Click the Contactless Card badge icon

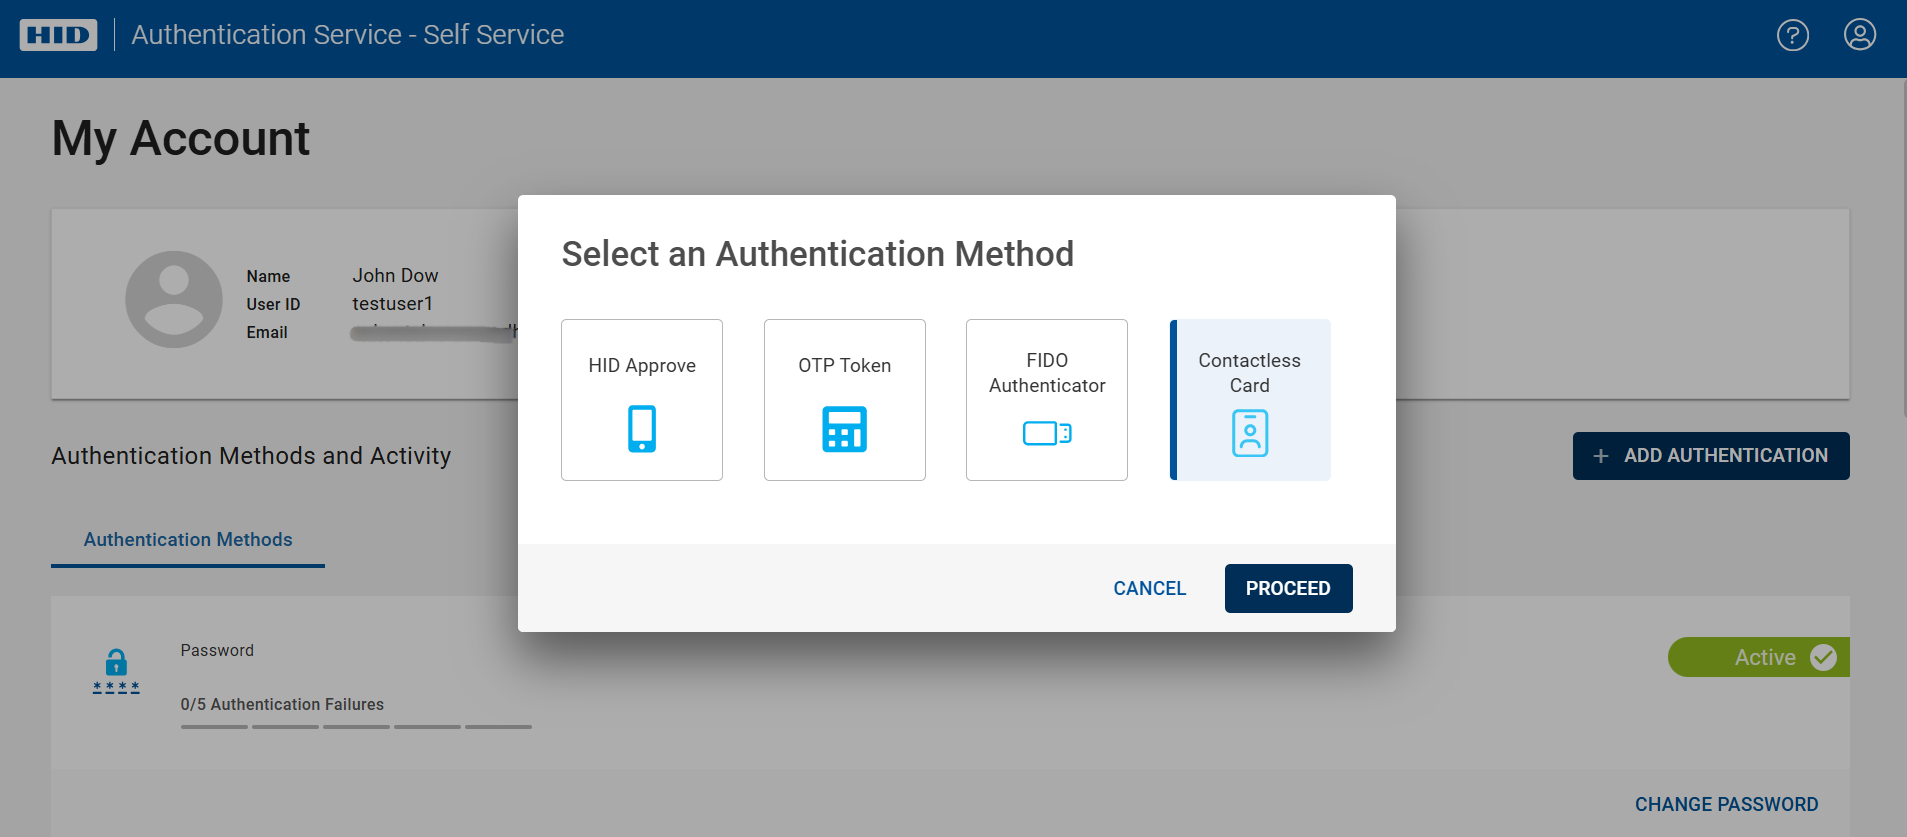coord(1250,433)
